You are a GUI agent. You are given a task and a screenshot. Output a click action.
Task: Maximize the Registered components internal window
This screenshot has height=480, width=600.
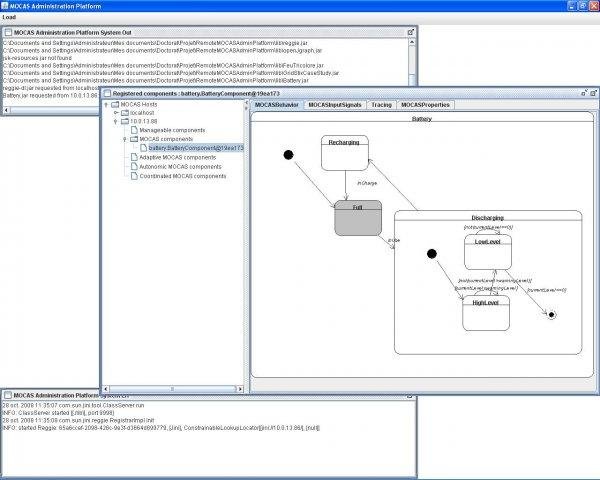point(593,93)
